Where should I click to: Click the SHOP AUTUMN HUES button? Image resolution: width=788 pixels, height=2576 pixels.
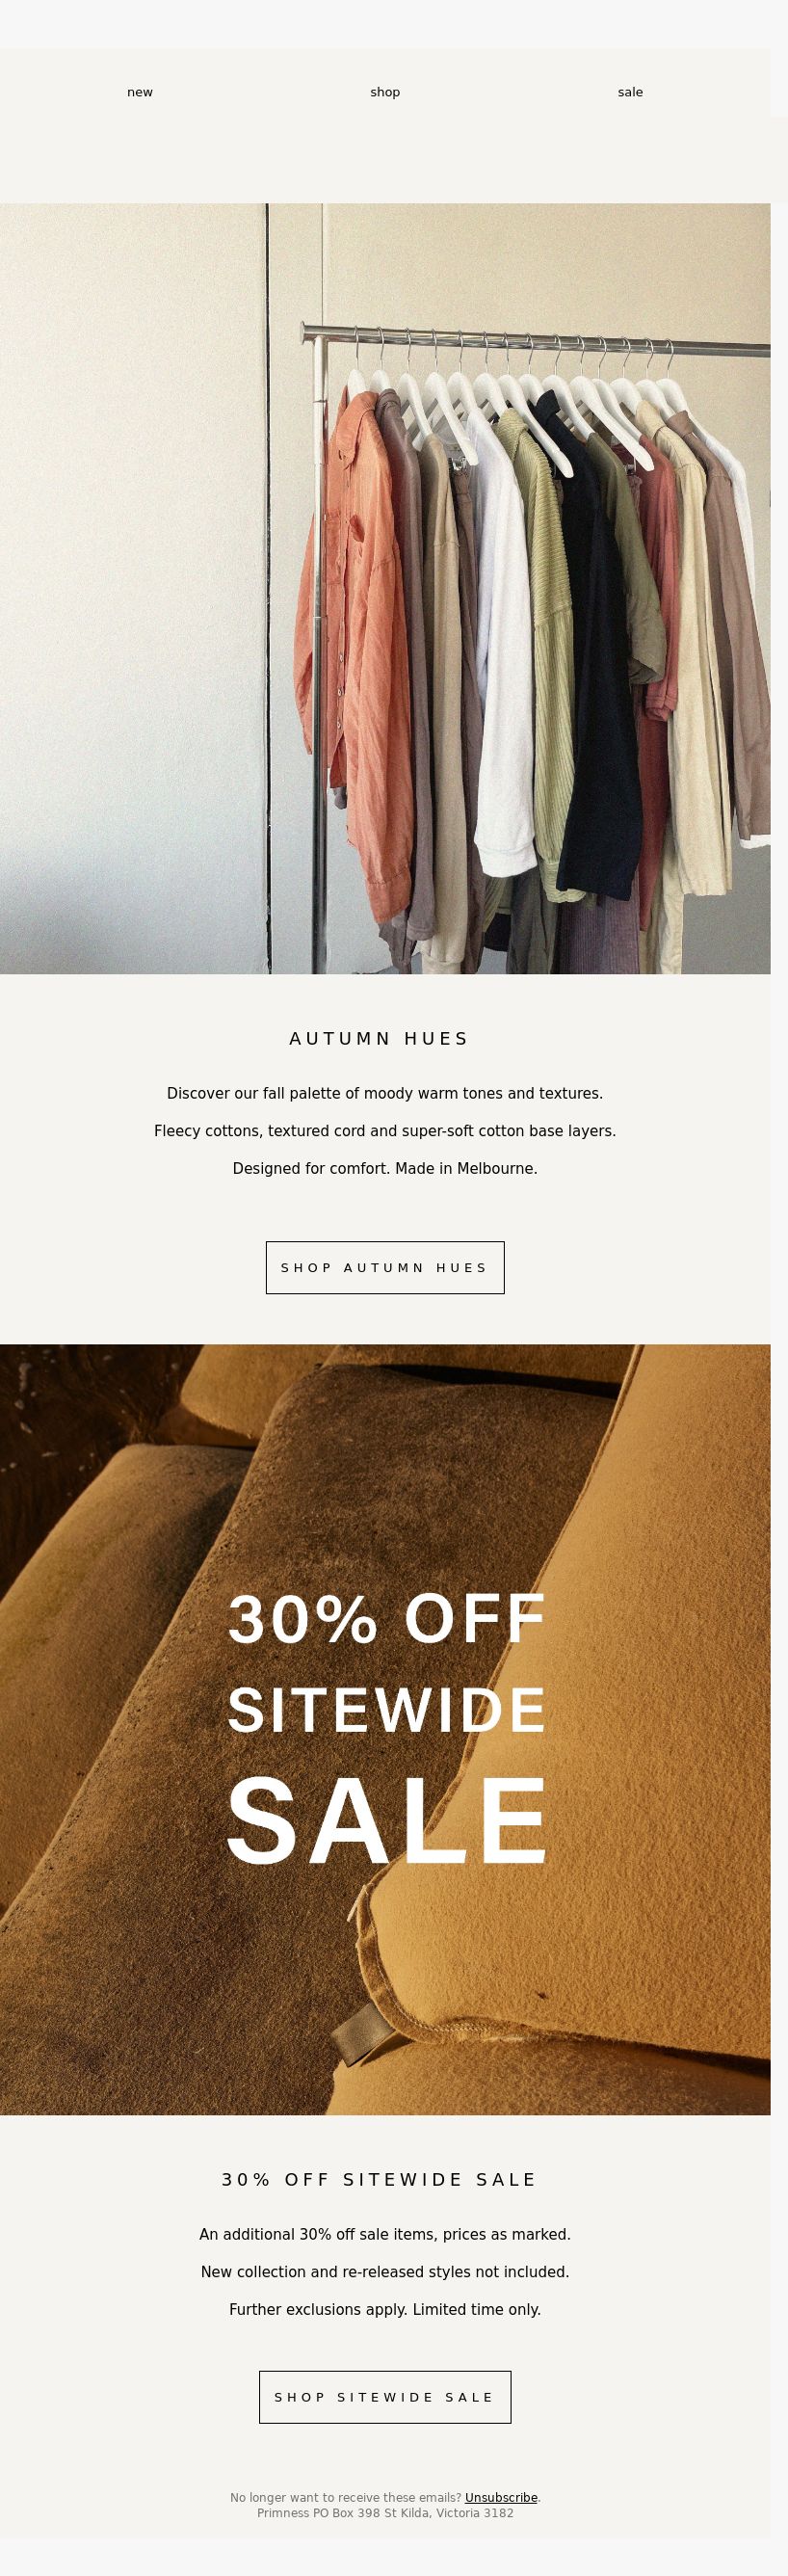pos(385,1267)
